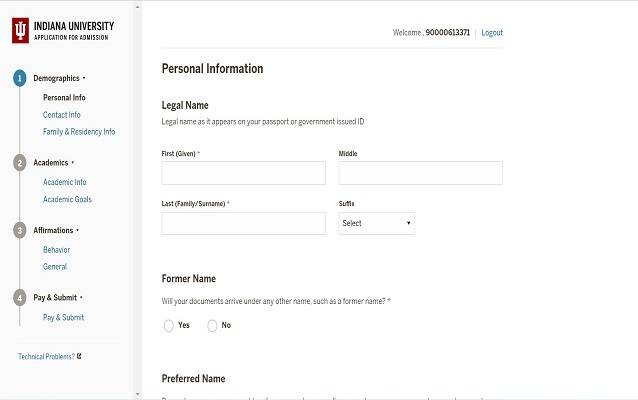Collapse the Affirmations section arrow
The height and width of the screenshot is (400, 638).
[78, 230]
